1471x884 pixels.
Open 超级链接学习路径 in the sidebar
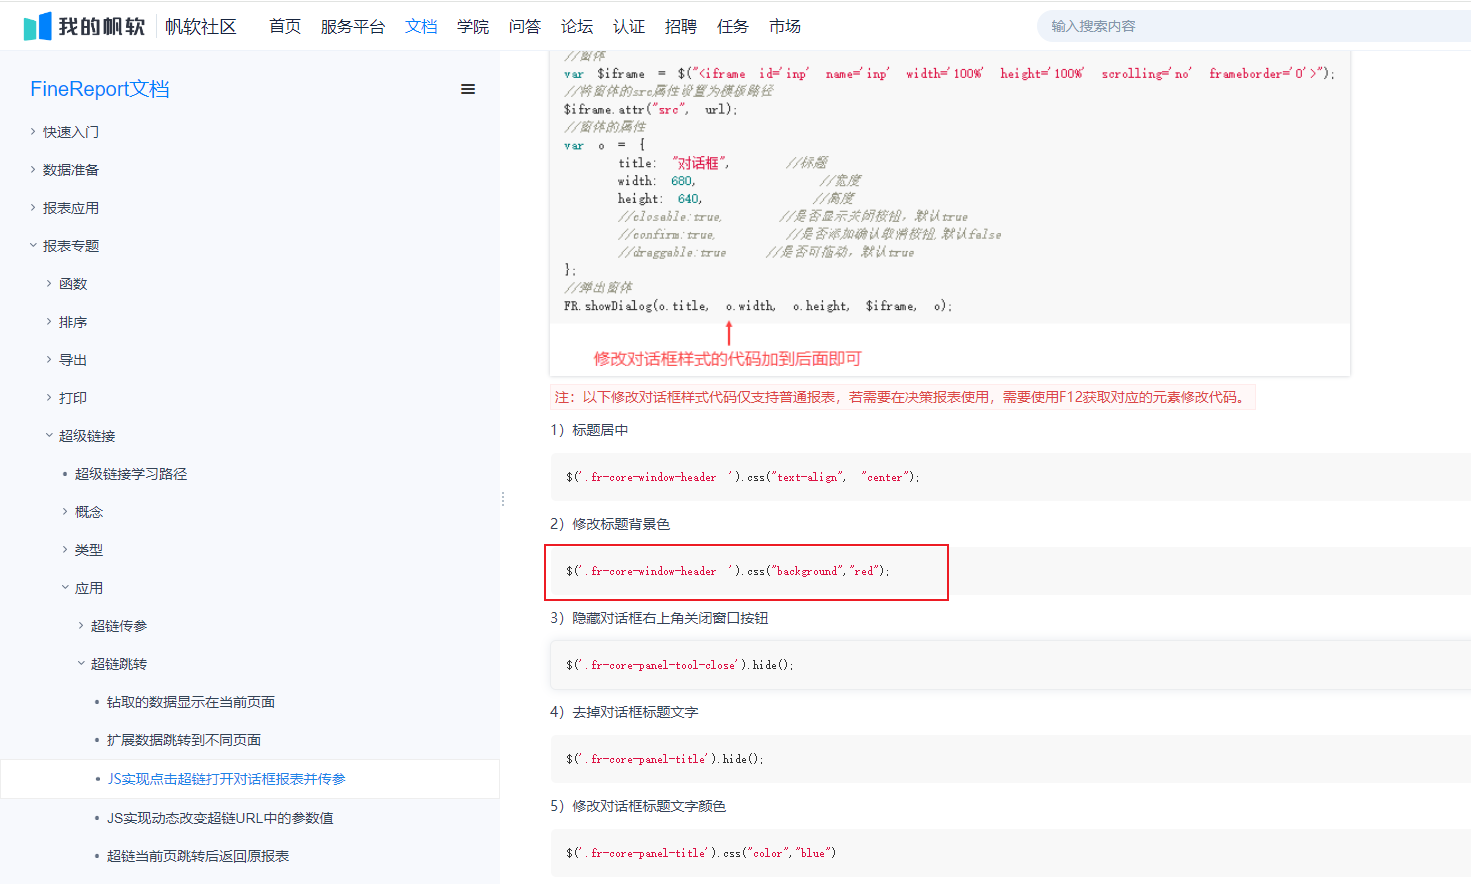[x=131, y=474]
